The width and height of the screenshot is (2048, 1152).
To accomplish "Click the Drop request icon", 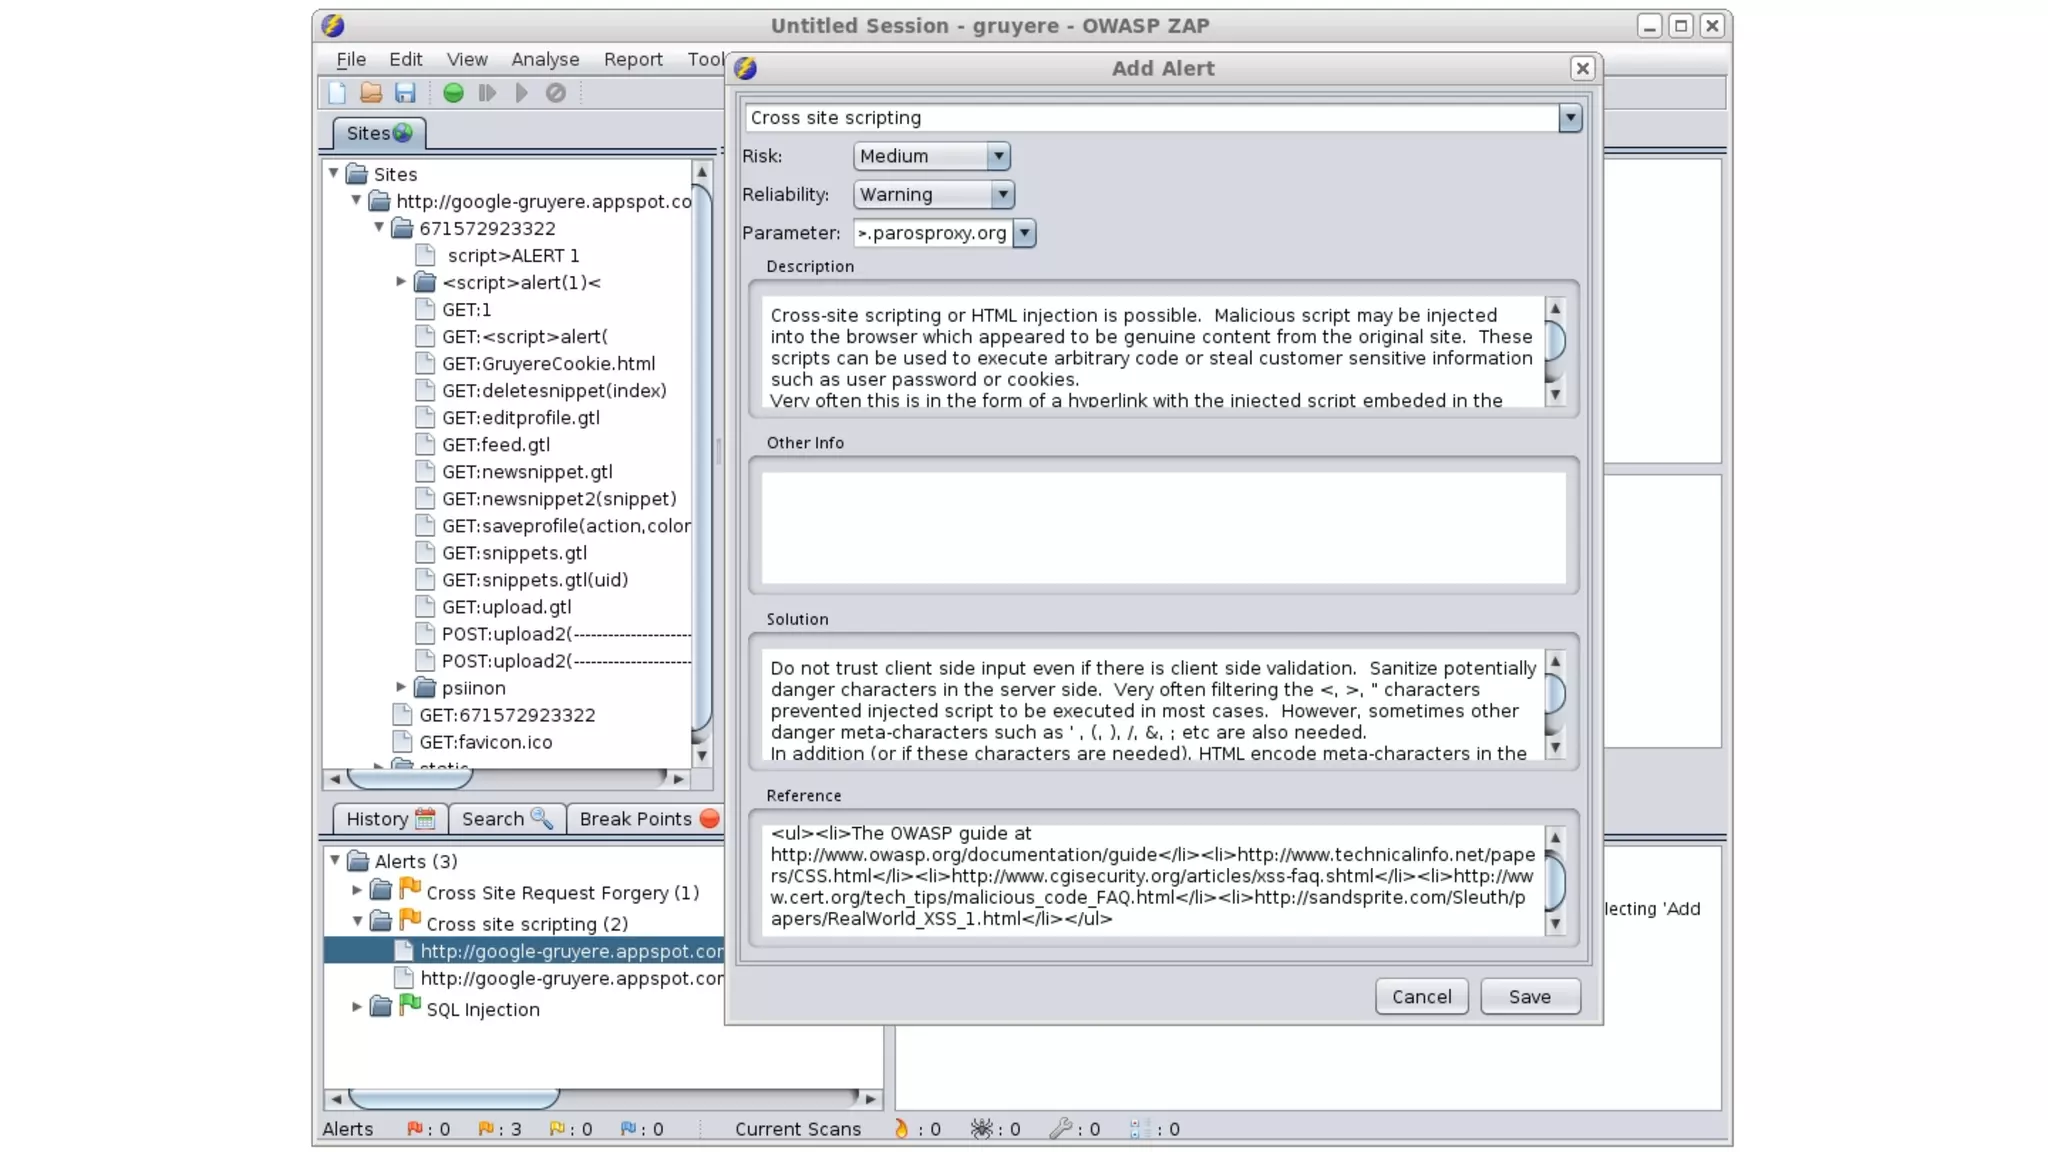I will click(x=556, y=93).
